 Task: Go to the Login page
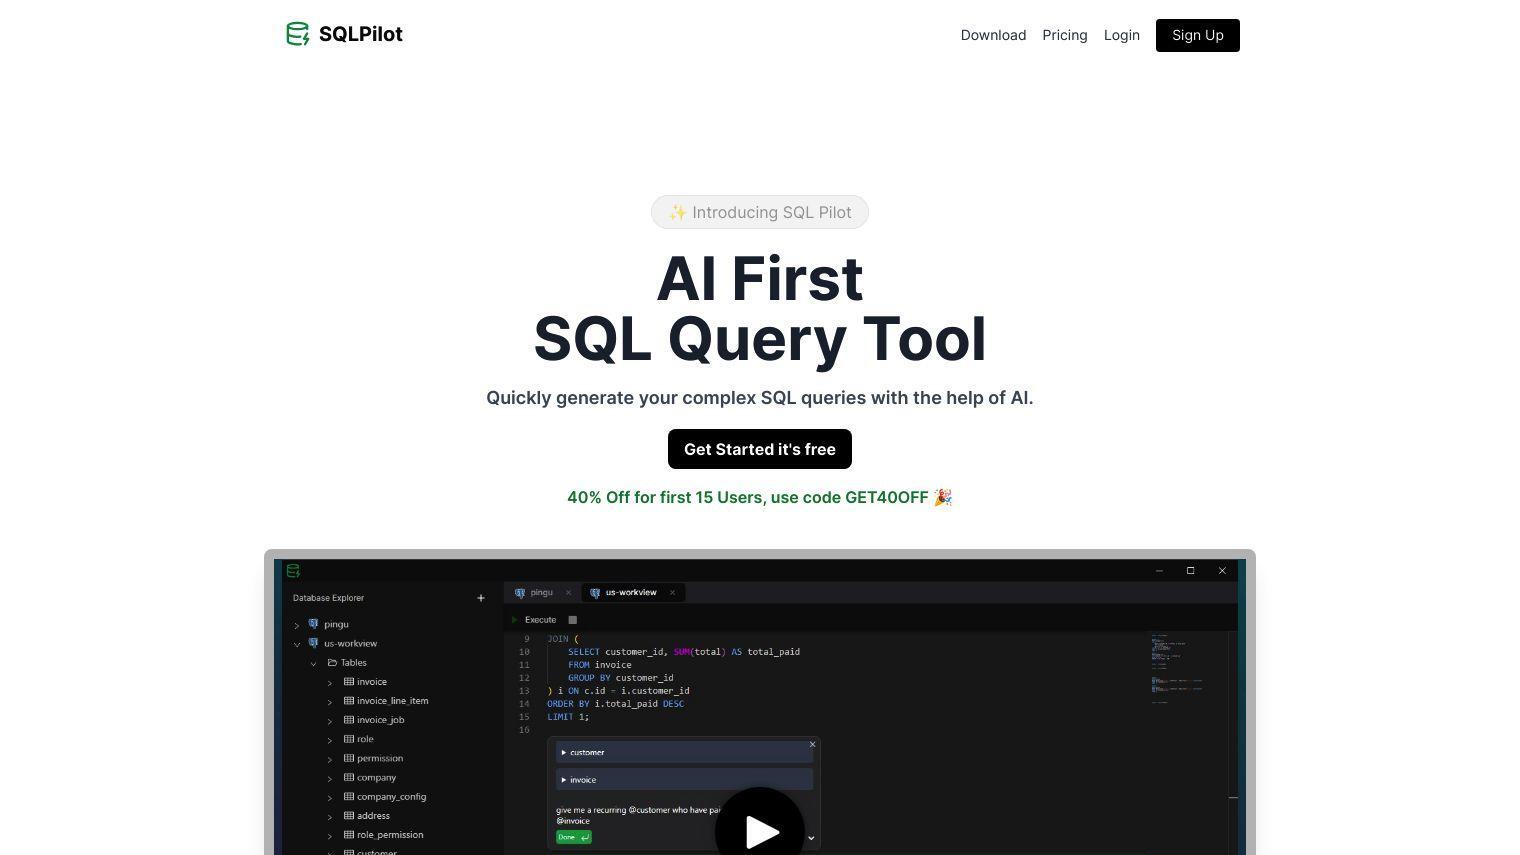pyautogui.click(x=1121, y=35)
